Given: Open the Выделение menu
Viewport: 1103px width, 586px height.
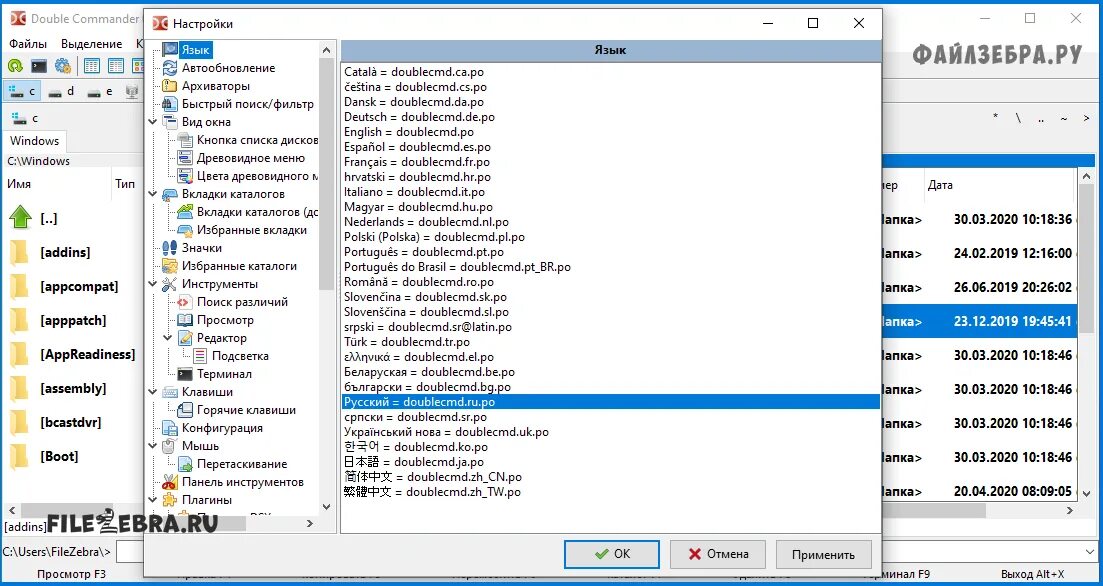Looking at the screenshot, I should click(x=91, y=44).
